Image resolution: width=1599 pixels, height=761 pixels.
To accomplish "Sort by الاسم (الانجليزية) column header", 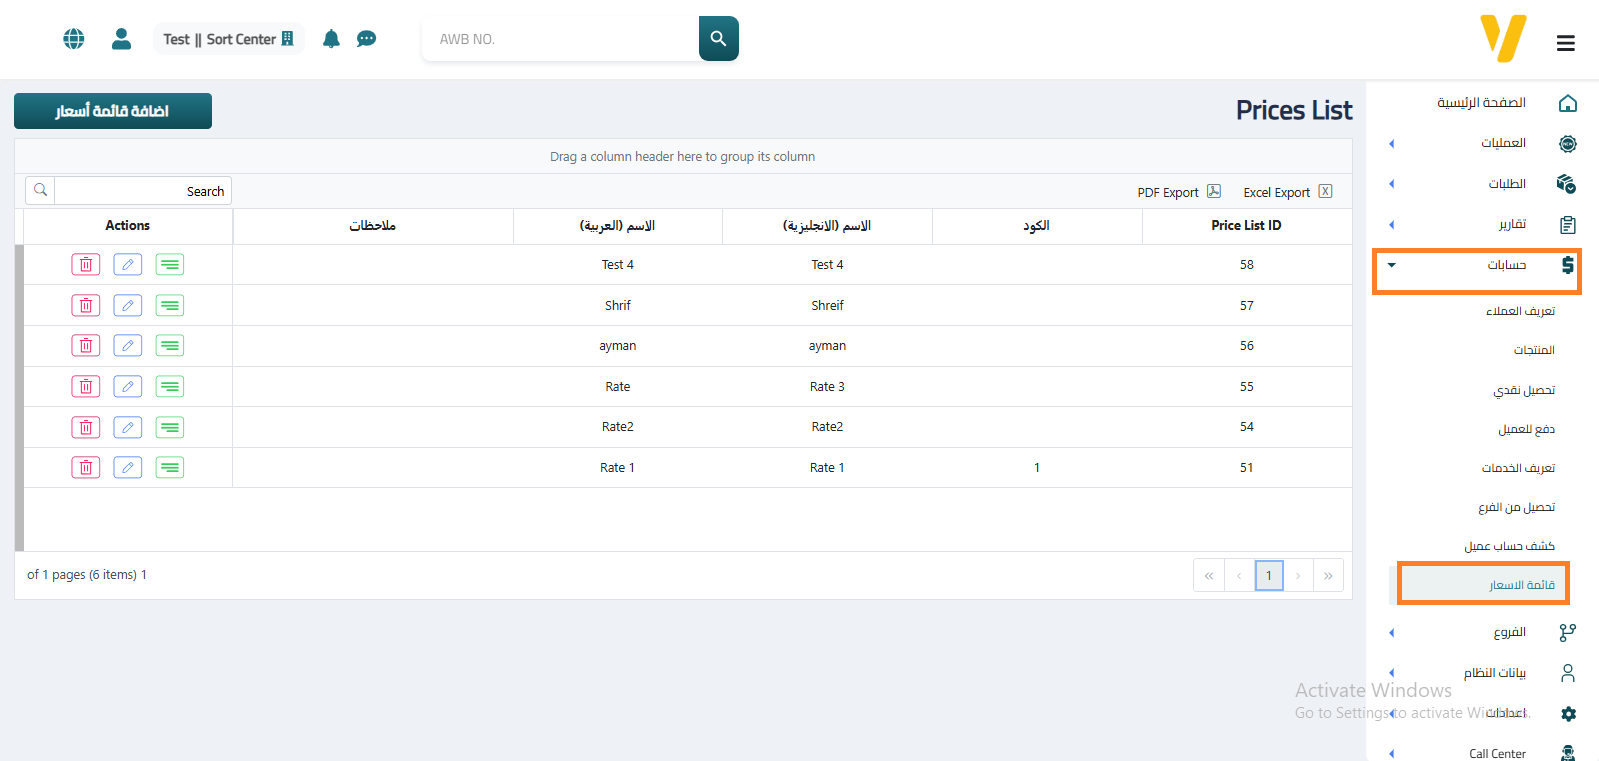I will [x=827, y=226].
